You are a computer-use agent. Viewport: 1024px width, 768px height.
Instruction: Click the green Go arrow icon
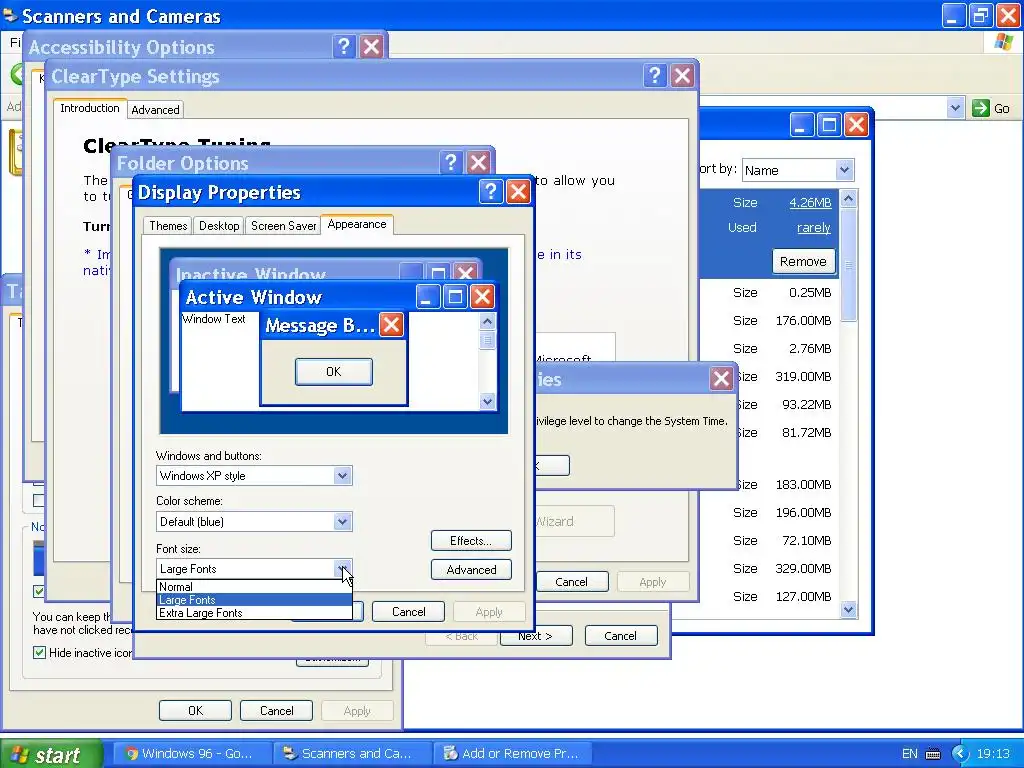tap(980, 108)
